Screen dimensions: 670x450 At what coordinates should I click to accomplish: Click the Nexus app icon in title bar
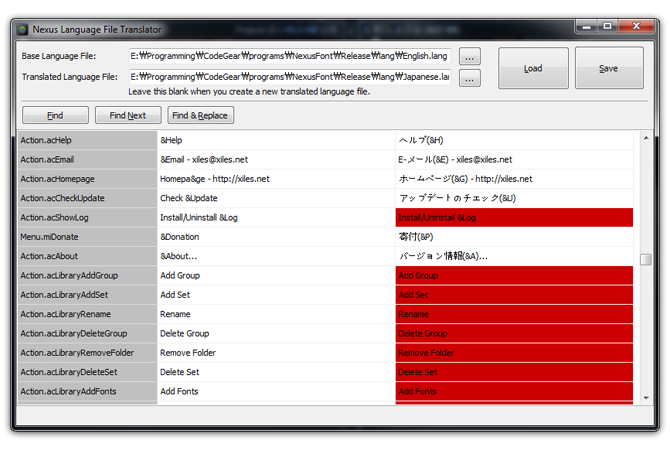[22, 29]
